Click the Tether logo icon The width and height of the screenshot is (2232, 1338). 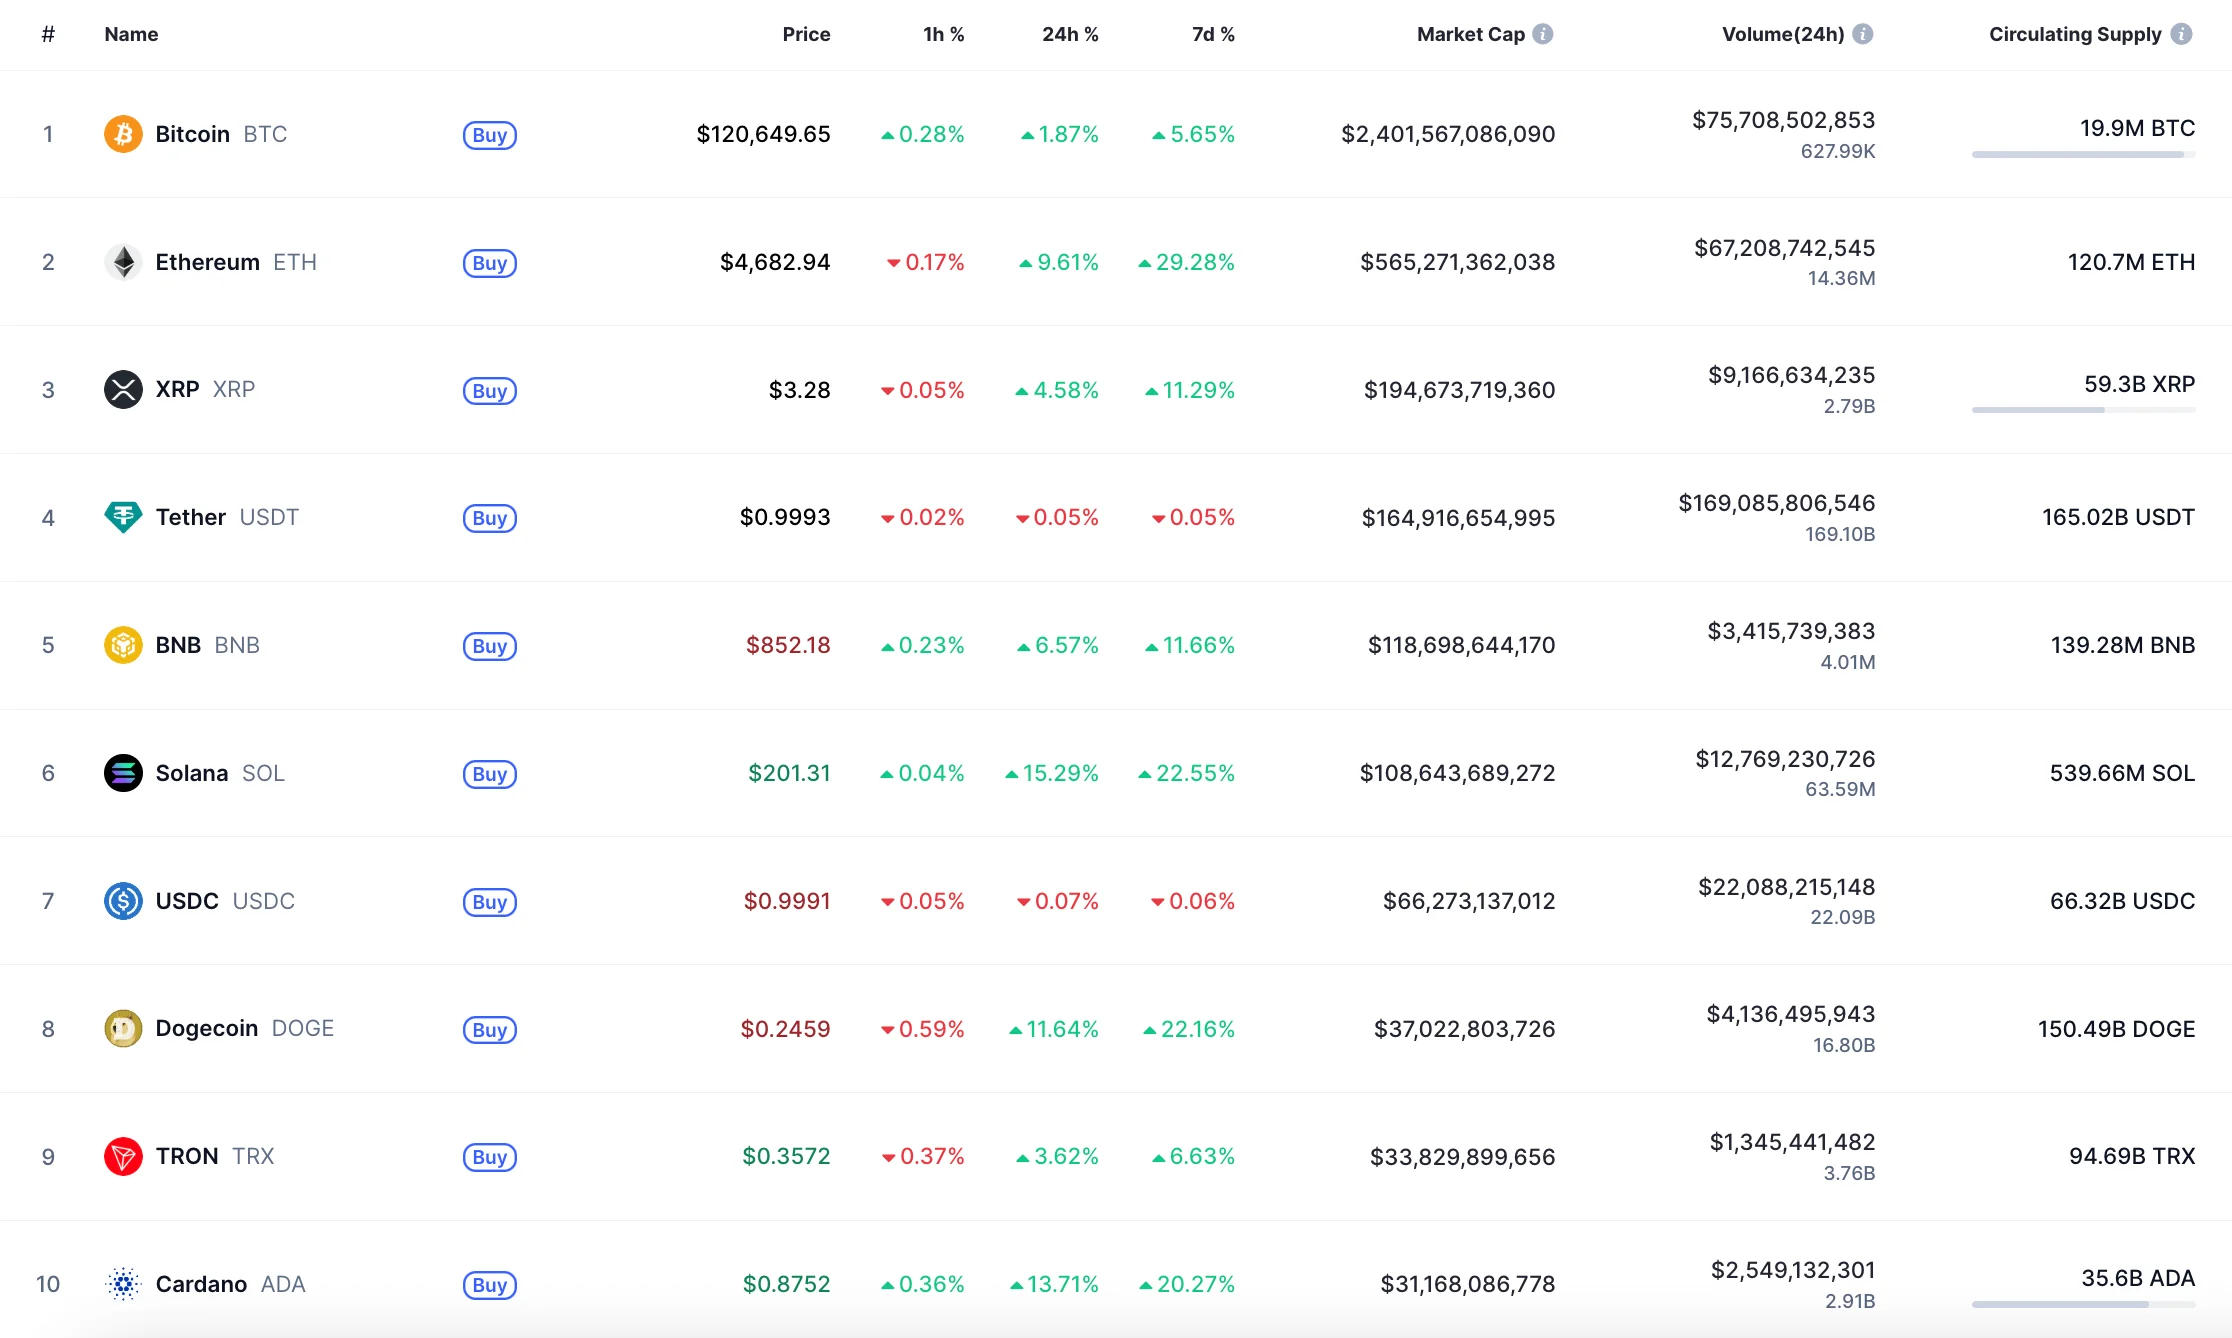123,517
